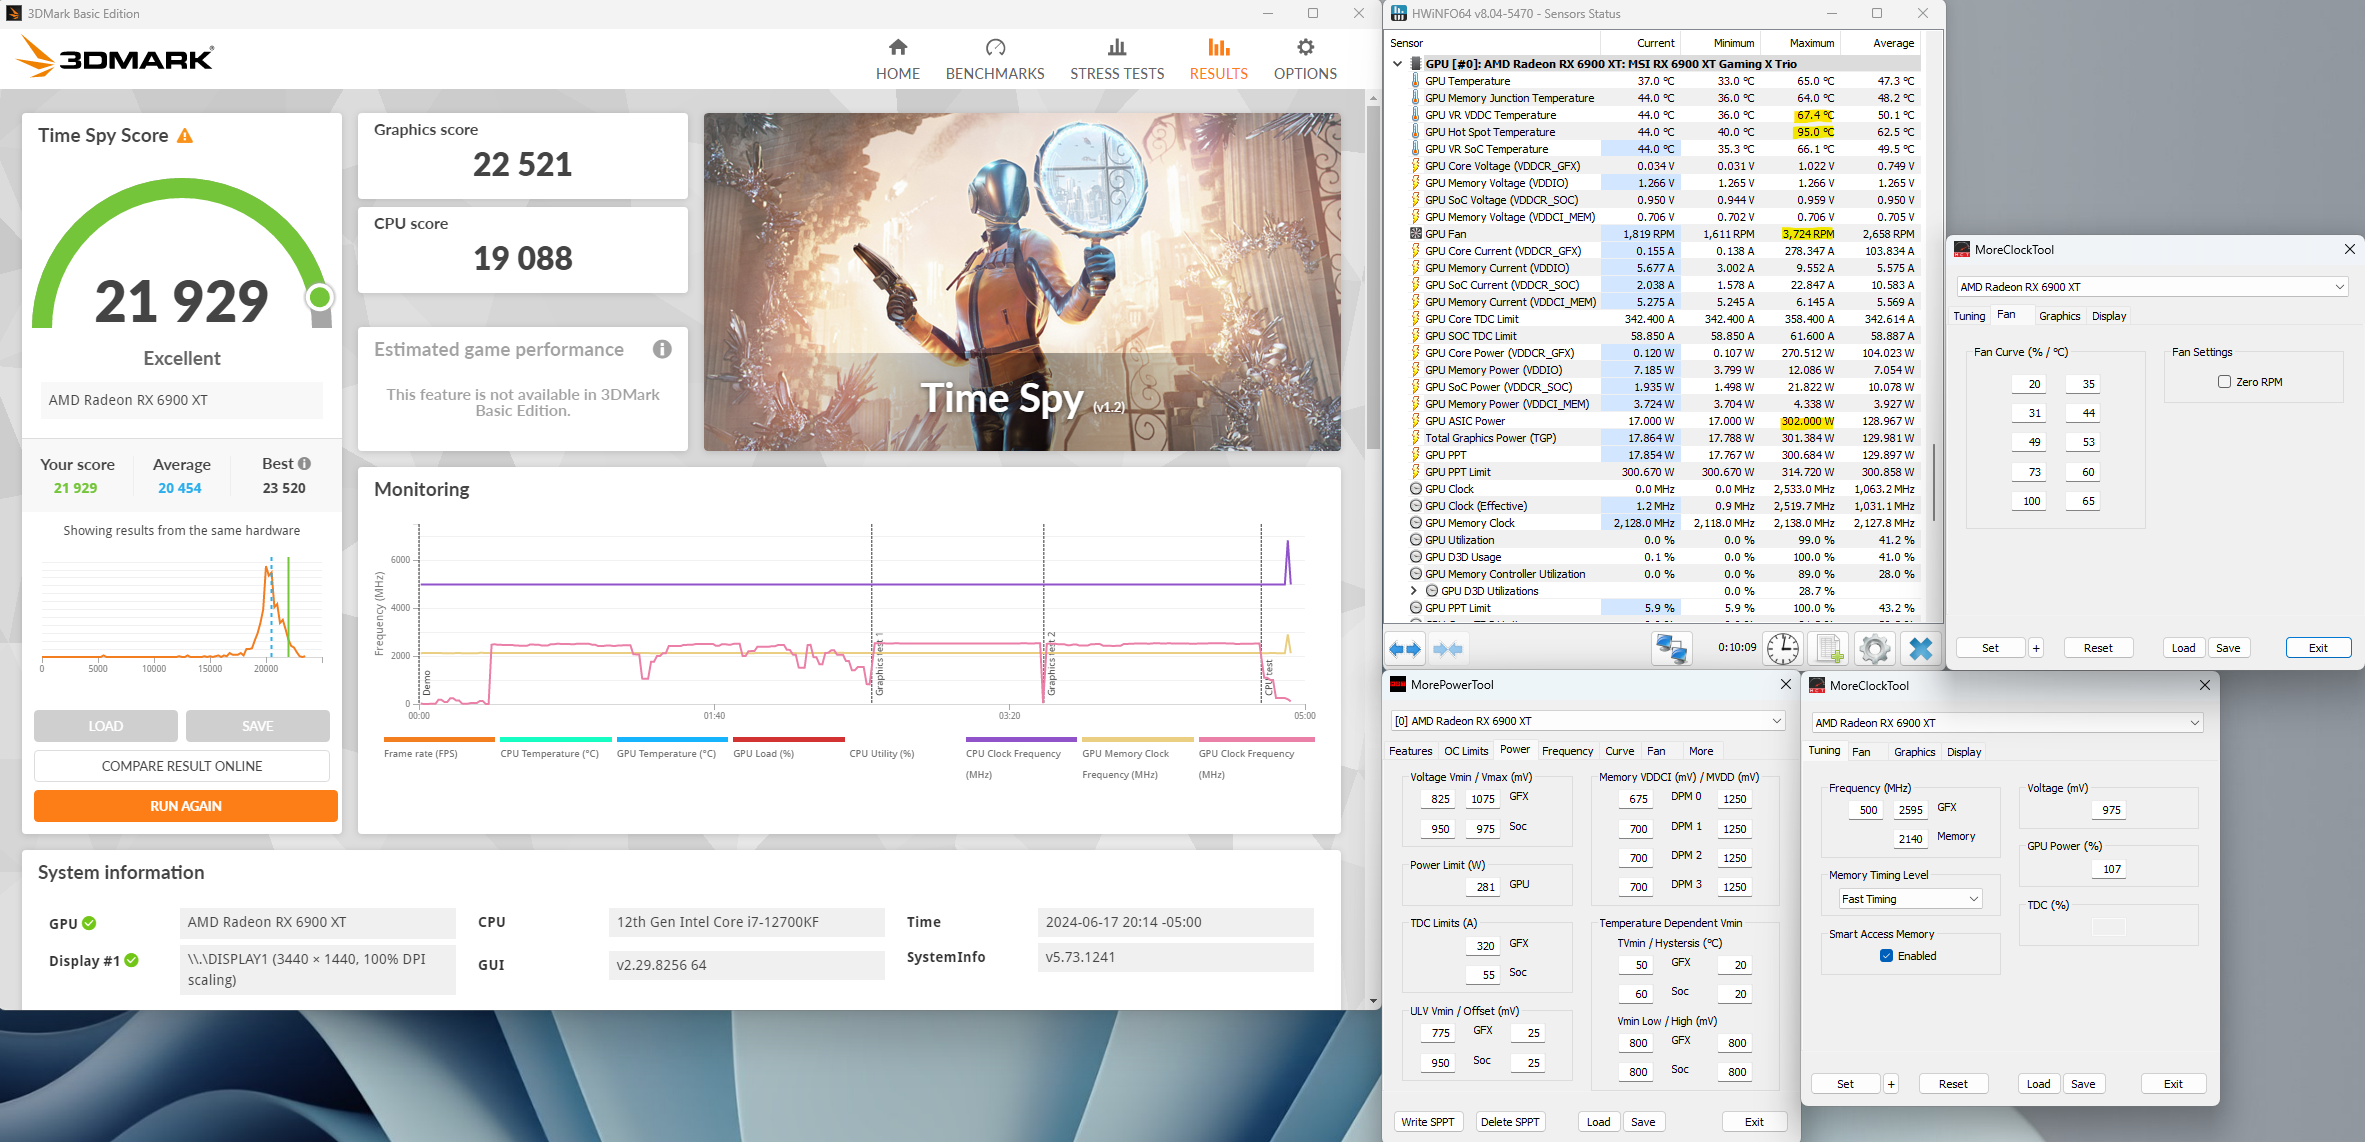Toggle the Zero RPM checkbox
The image size is (2365, 1142).
2224,382
